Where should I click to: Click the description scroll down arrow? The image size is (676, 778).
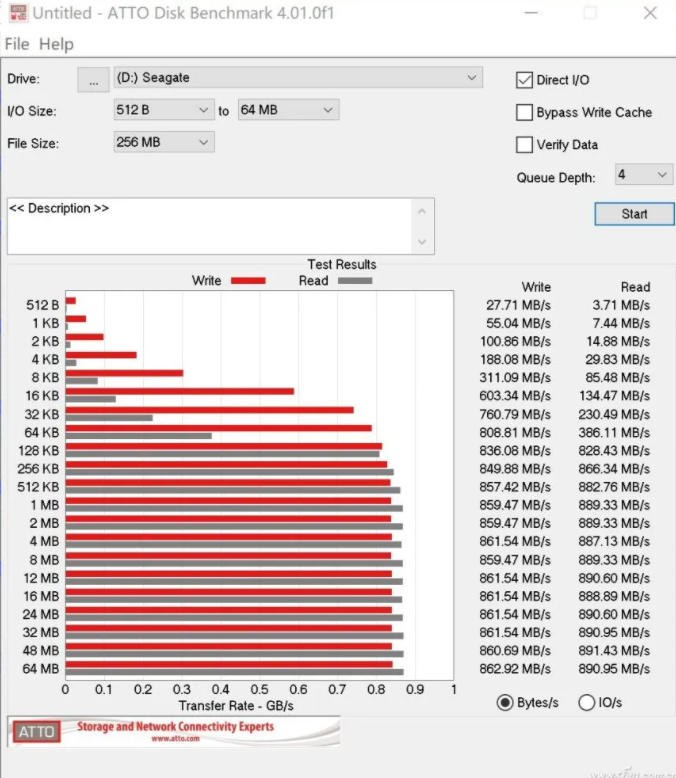(x=422, y=242)
